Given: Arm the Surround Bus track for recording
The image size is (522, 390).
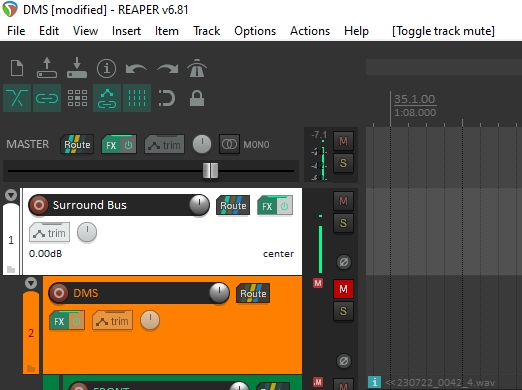Looking at the screenshot, I should point(39,205).
